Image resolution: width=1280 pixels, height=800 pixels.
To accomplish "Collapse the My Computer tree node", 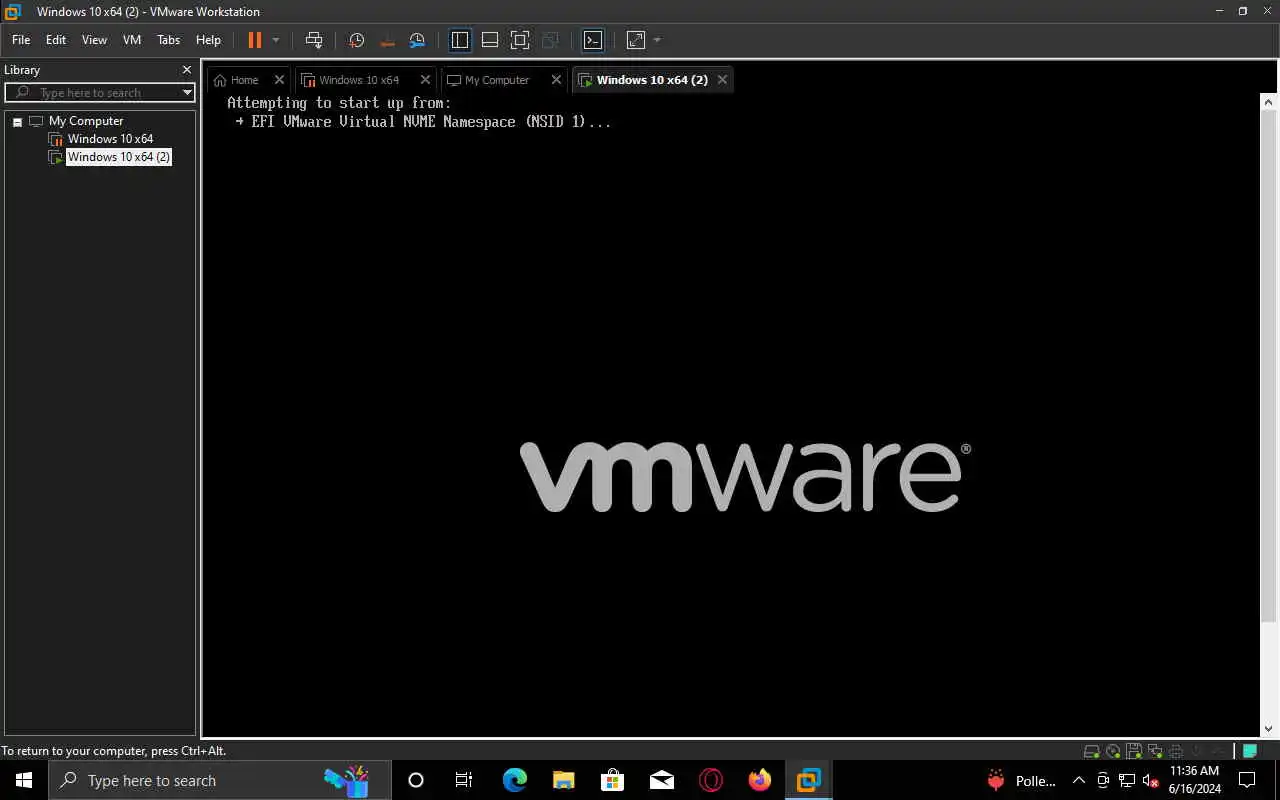I will pos(17,121).
